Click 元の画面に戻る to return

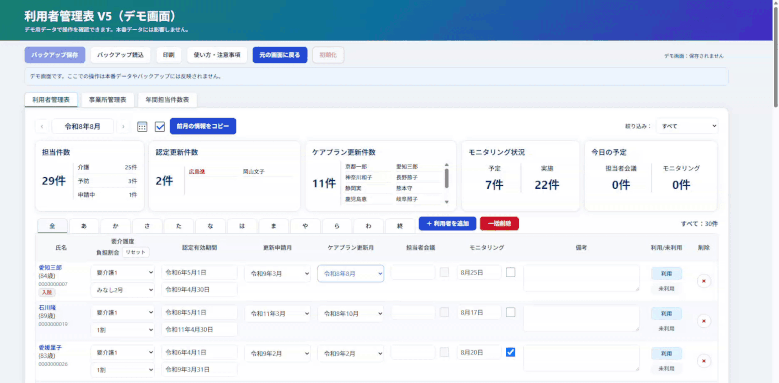280,55
